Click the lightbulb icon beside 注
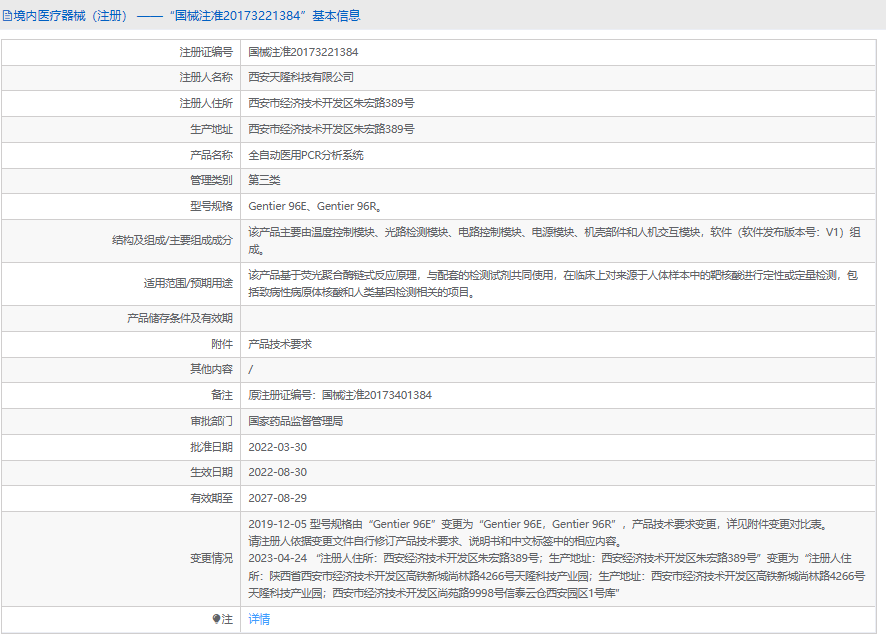Screen dimensions: 886x639 click(216, 619)
